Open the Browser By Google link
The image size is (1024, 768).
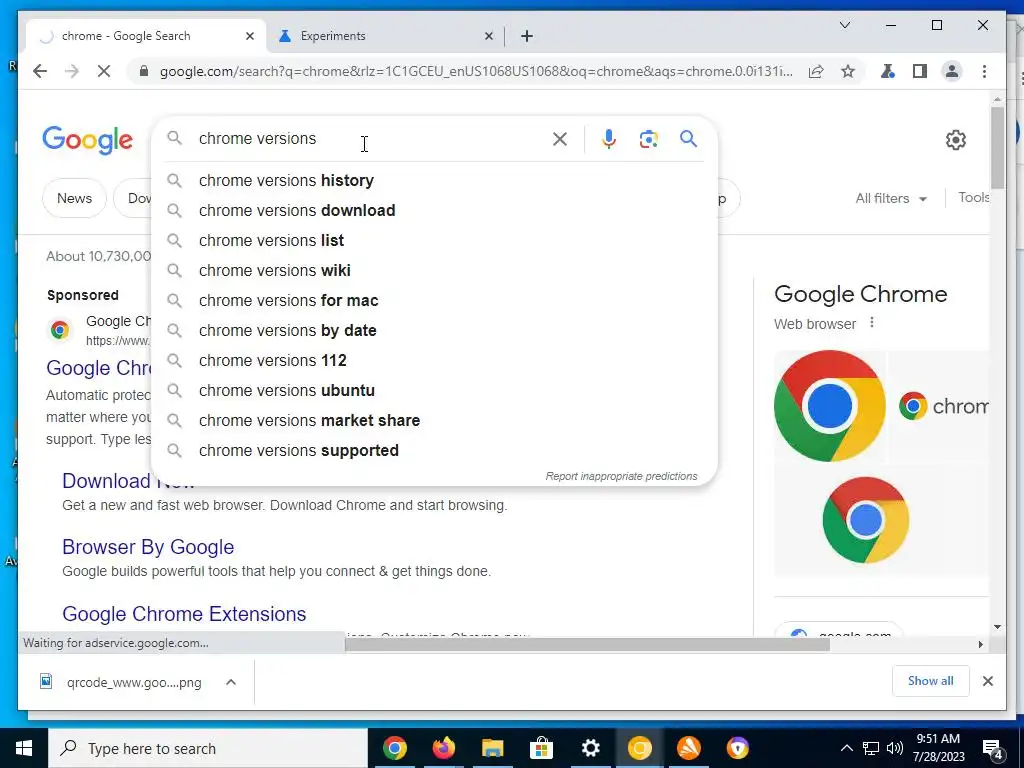pyautogui.click(x=148, y=547)
